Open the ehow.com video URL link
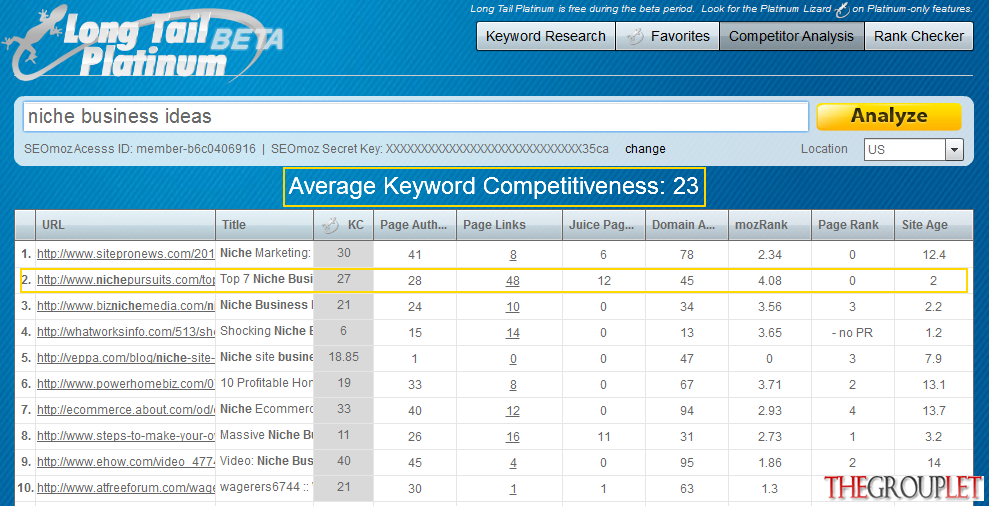 126,462
